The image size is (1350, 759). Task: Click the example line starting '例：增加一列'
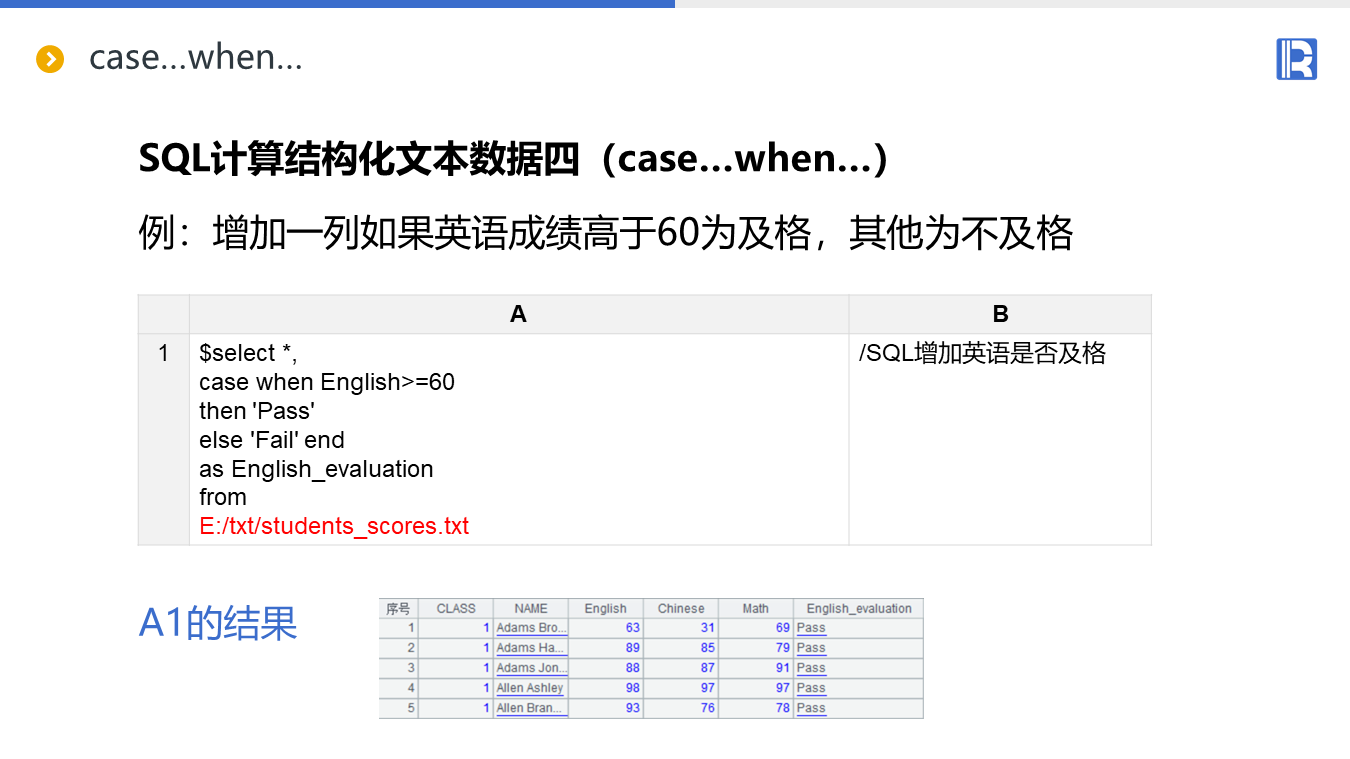coord(606,234)
